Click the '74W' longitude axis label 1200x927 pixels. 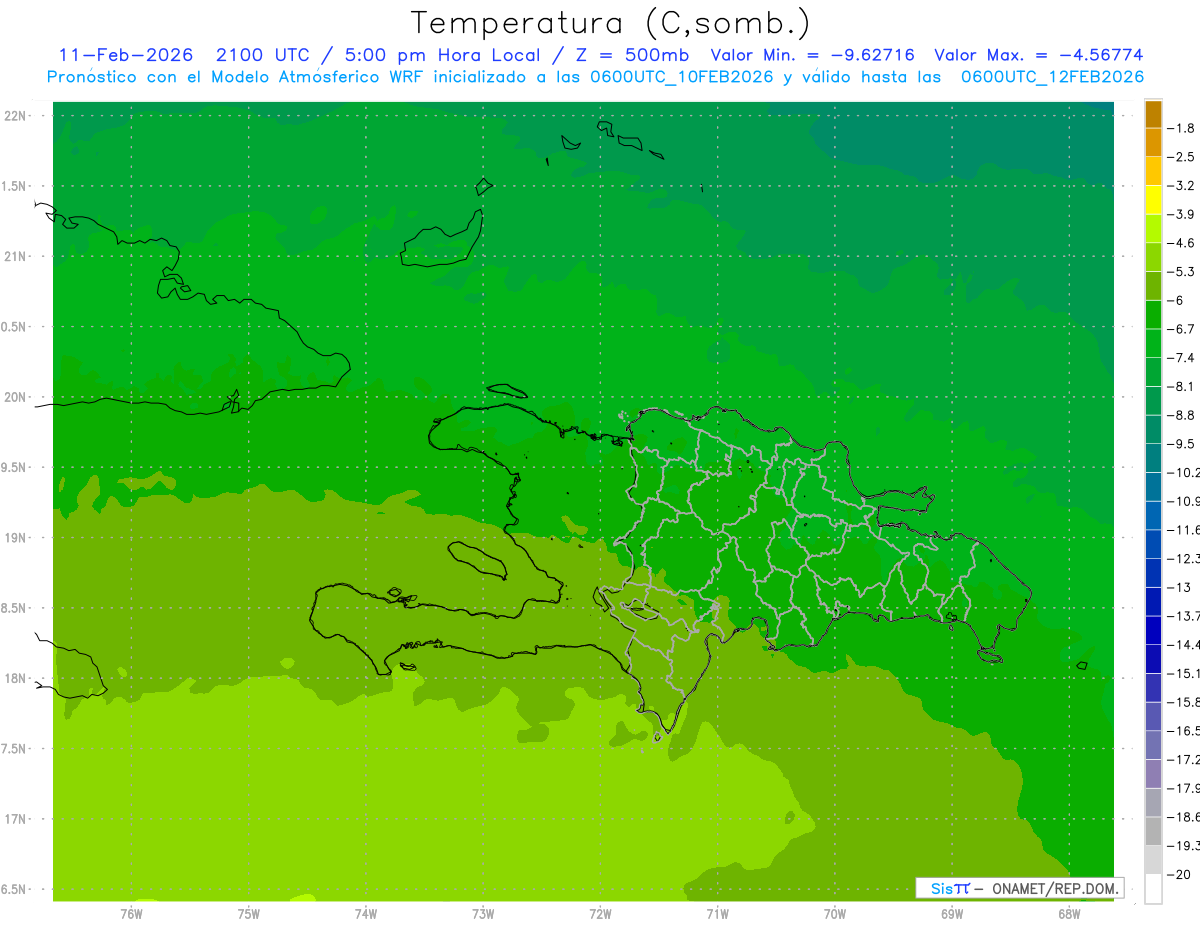click(366, 913)
